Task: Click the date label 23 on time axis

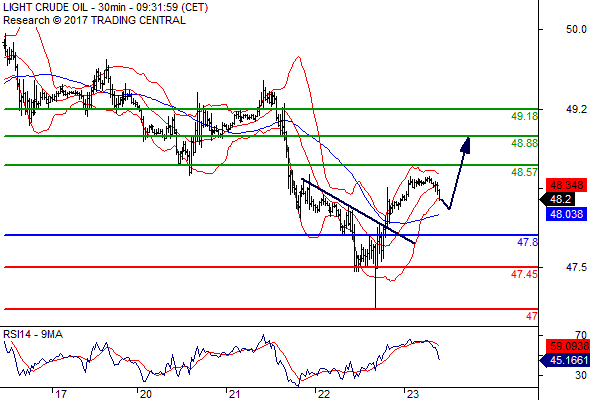Action: pyautogui.click(x=413, y=394)
